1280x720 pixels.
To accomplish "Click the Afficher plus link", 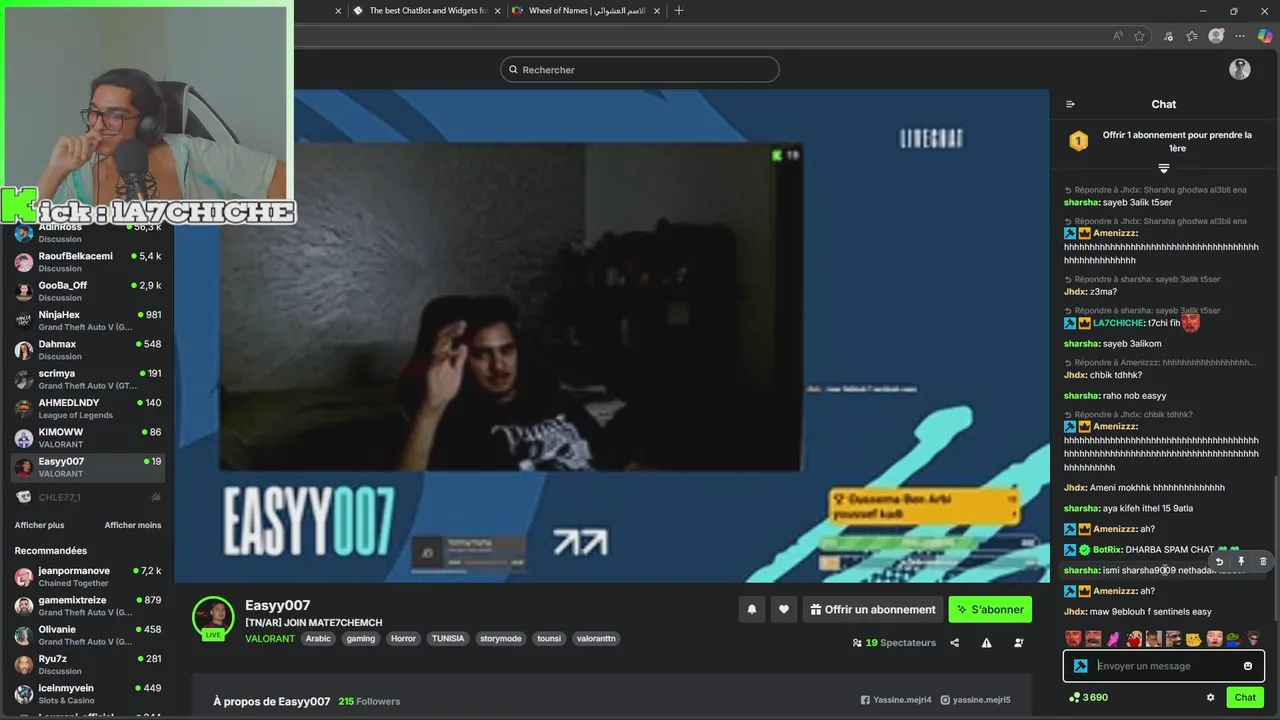I will tap(39, 525).
